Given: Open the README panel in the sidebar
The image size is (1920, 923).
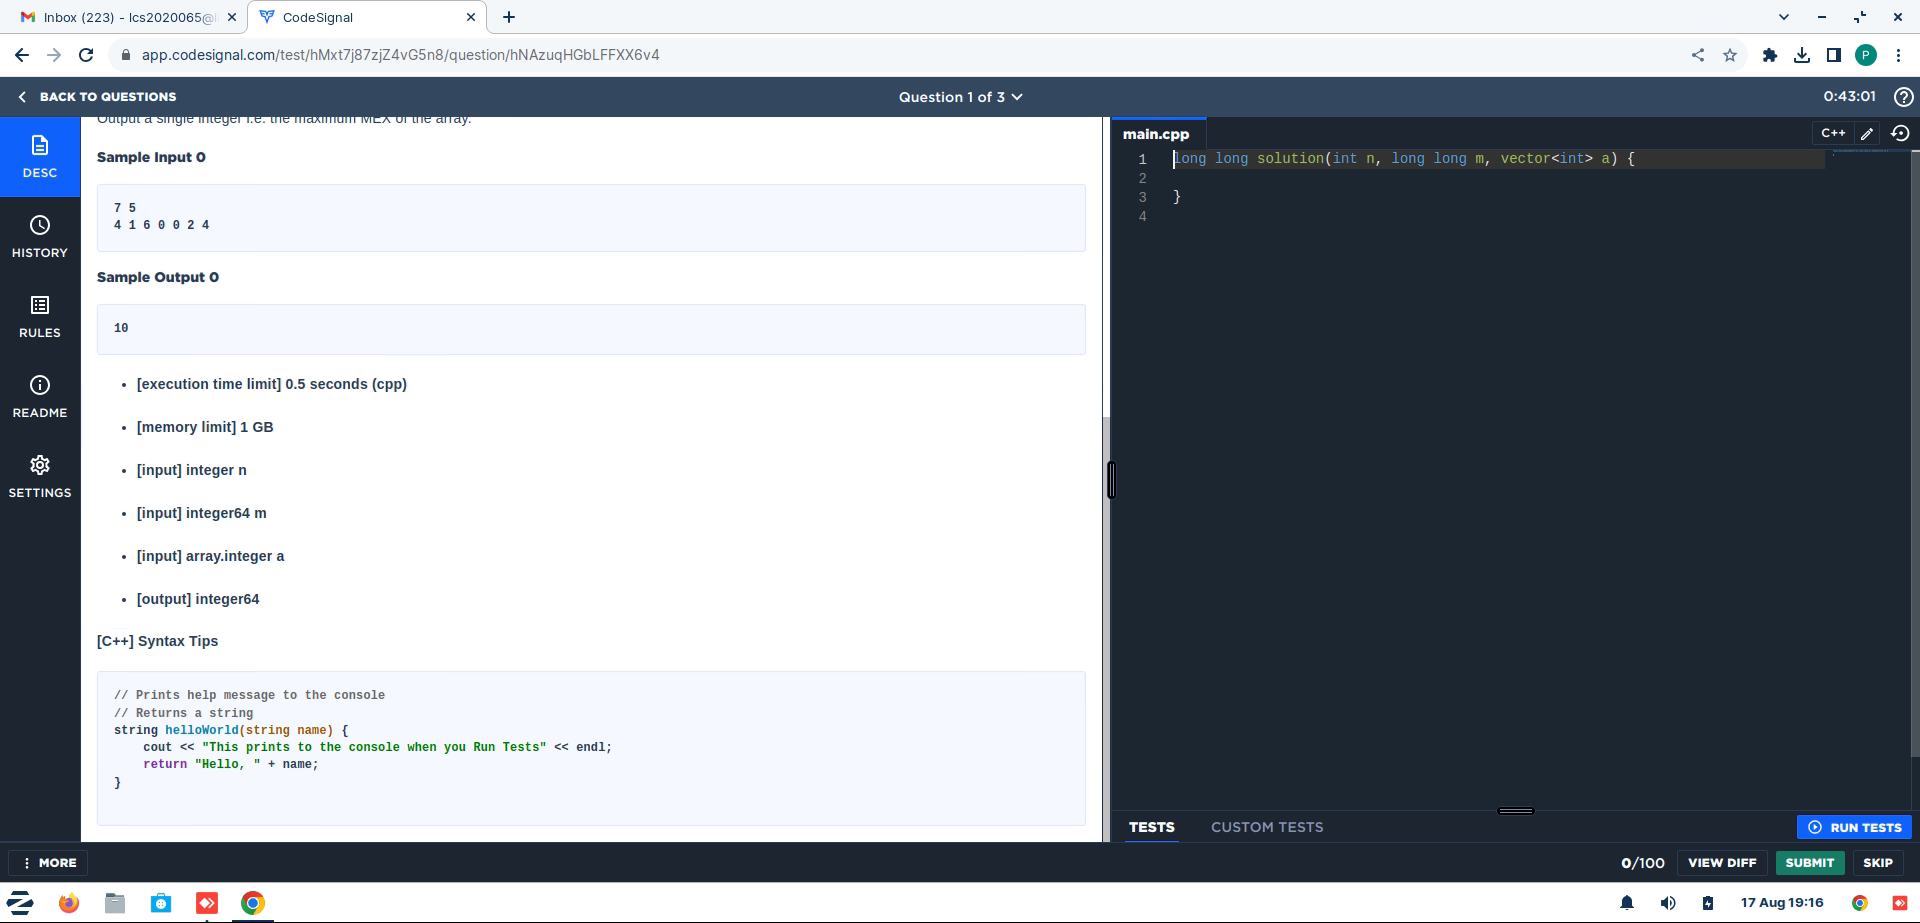Looking at the screenshot, I should coord(40,396).
